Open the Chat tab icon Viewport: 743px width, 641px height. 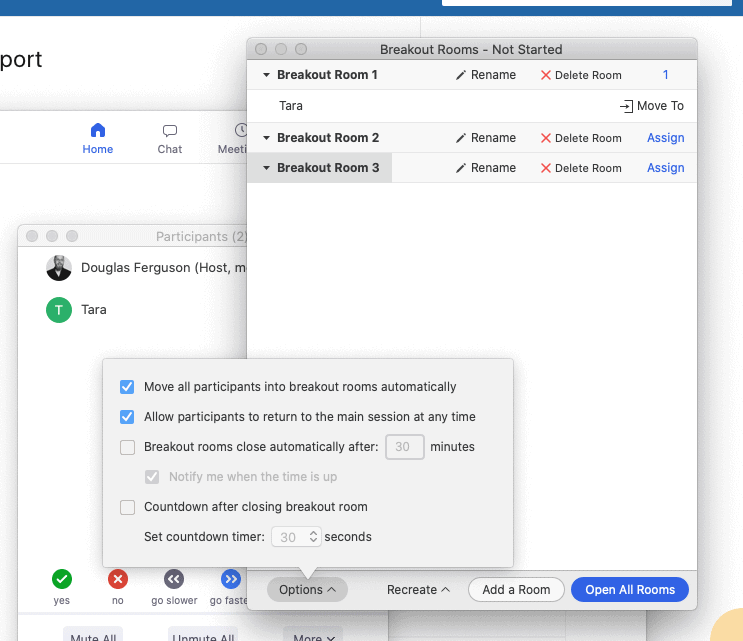point(170,131)
